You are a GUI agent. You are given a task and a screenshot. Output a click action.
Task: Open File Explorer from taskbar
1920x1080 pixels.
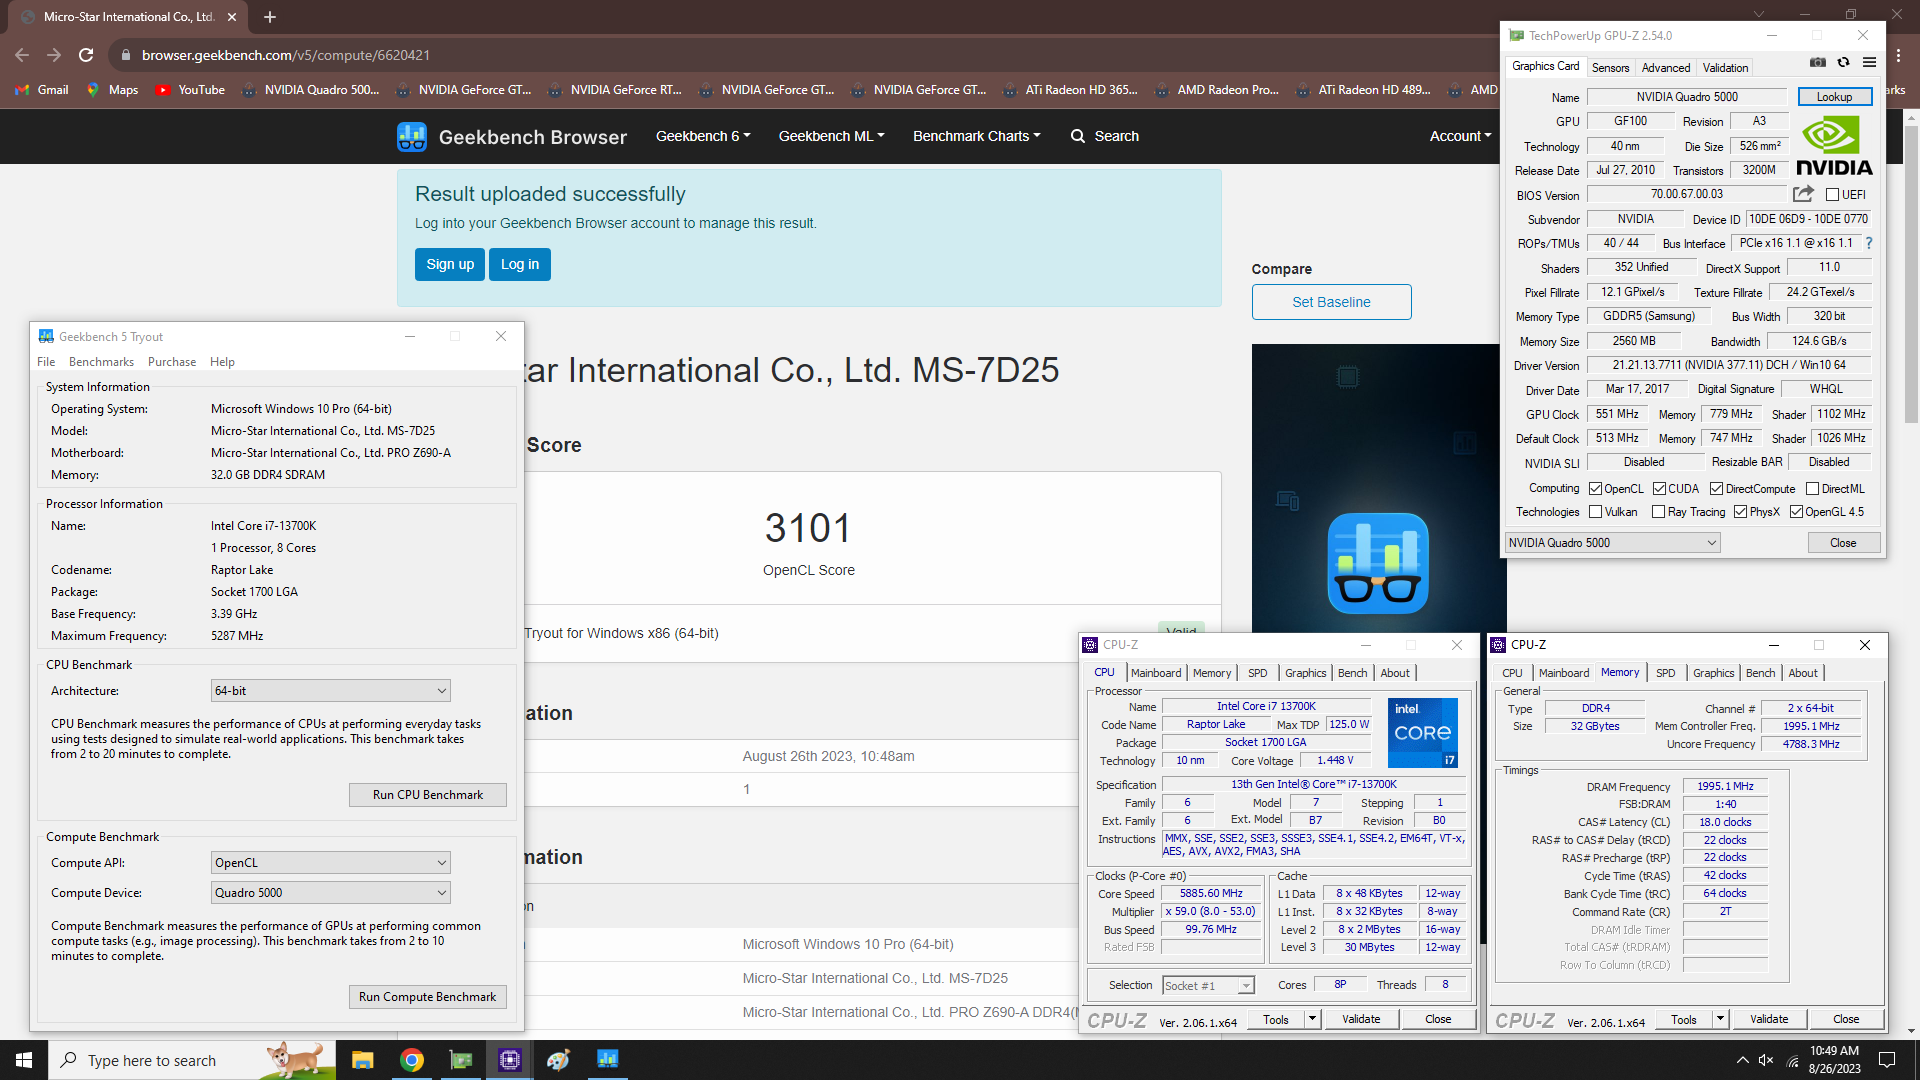click(362, 1060)
